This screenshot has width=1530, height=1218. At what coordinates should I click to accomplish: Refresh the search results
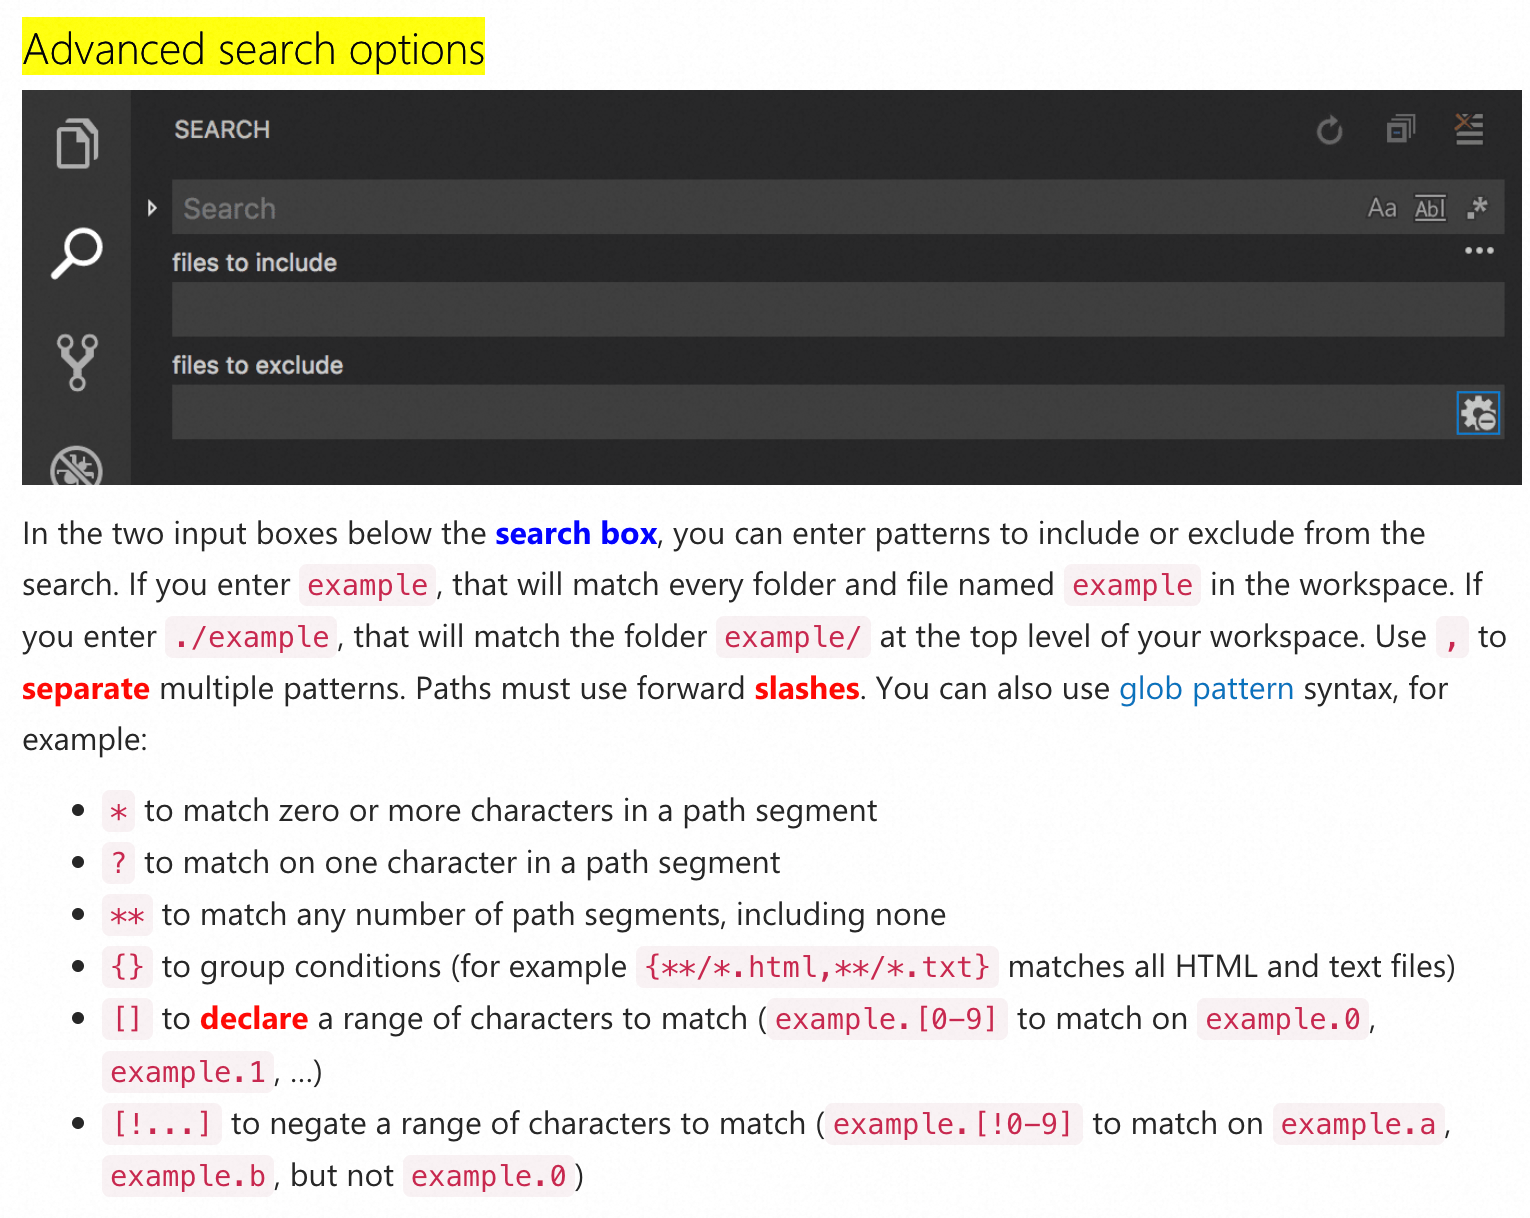point(1329,130)
